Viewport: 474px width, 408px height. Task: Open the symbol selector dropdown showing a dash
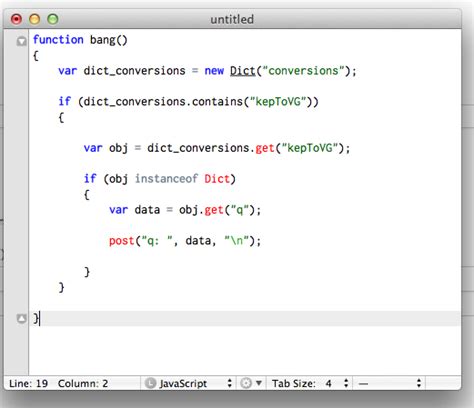click(389, 383)
